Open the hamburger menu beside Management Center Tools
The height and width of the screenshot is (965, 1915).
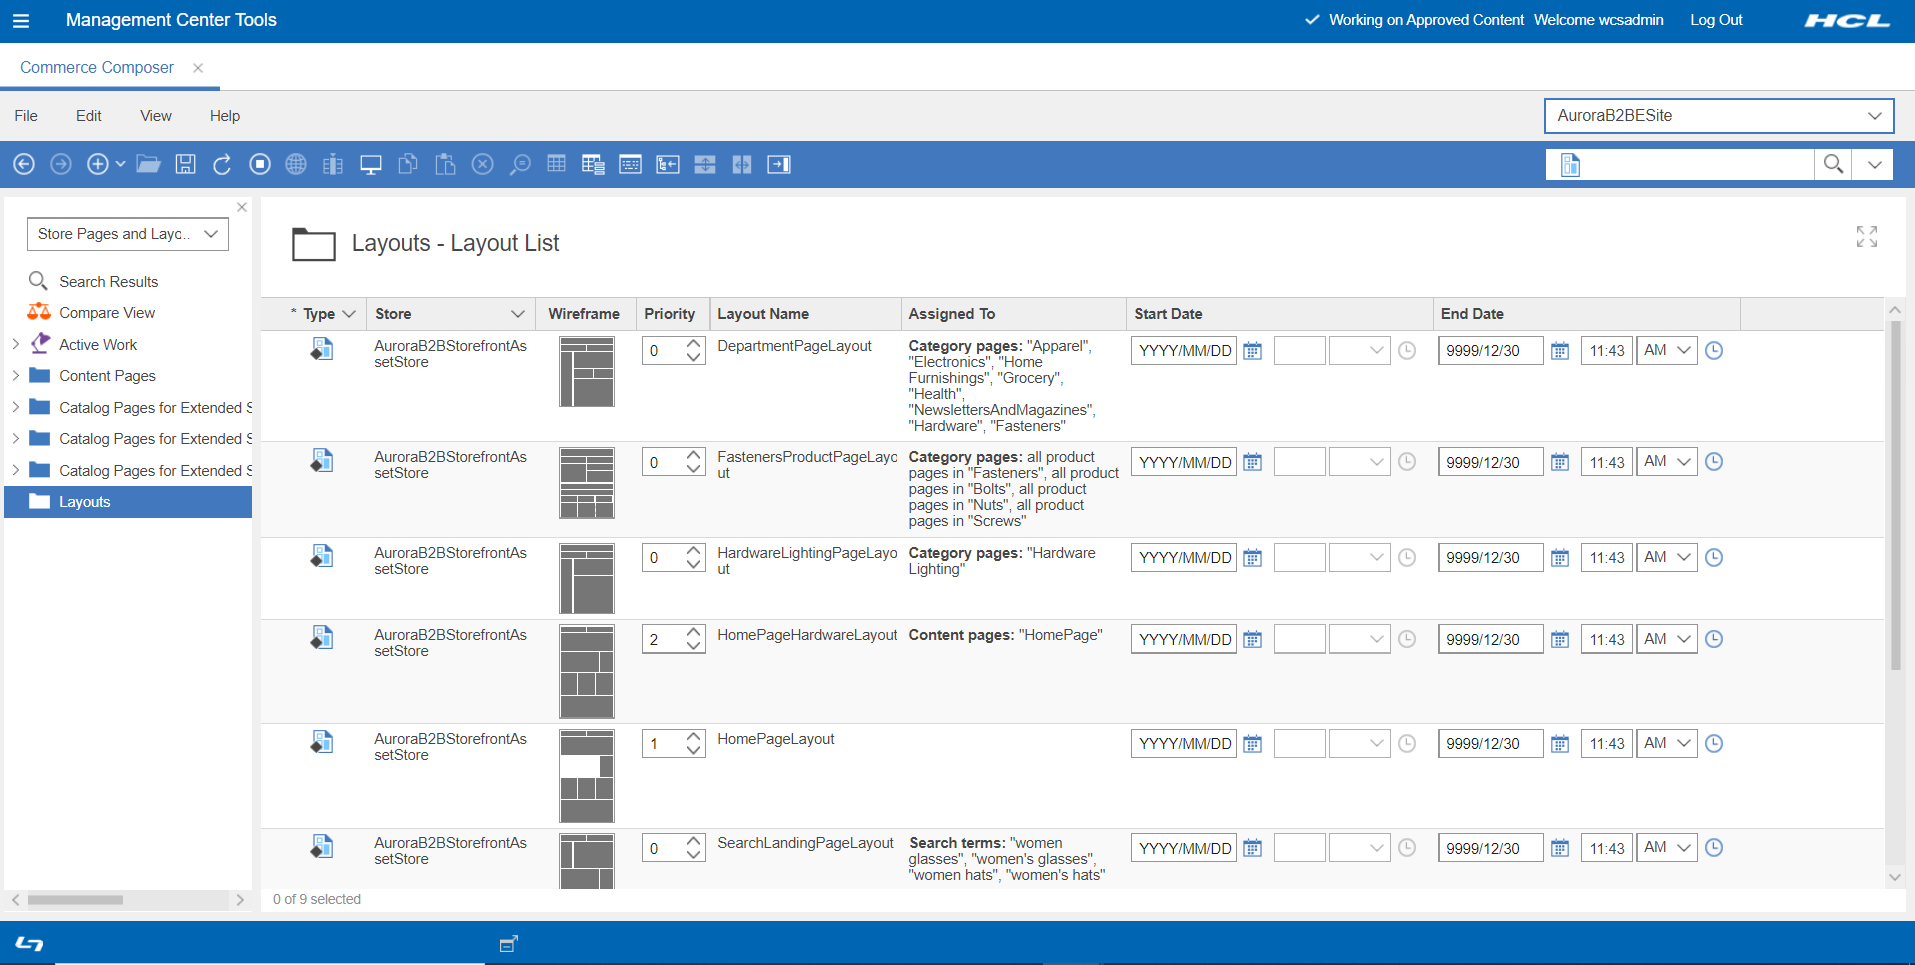click(21, 20)
